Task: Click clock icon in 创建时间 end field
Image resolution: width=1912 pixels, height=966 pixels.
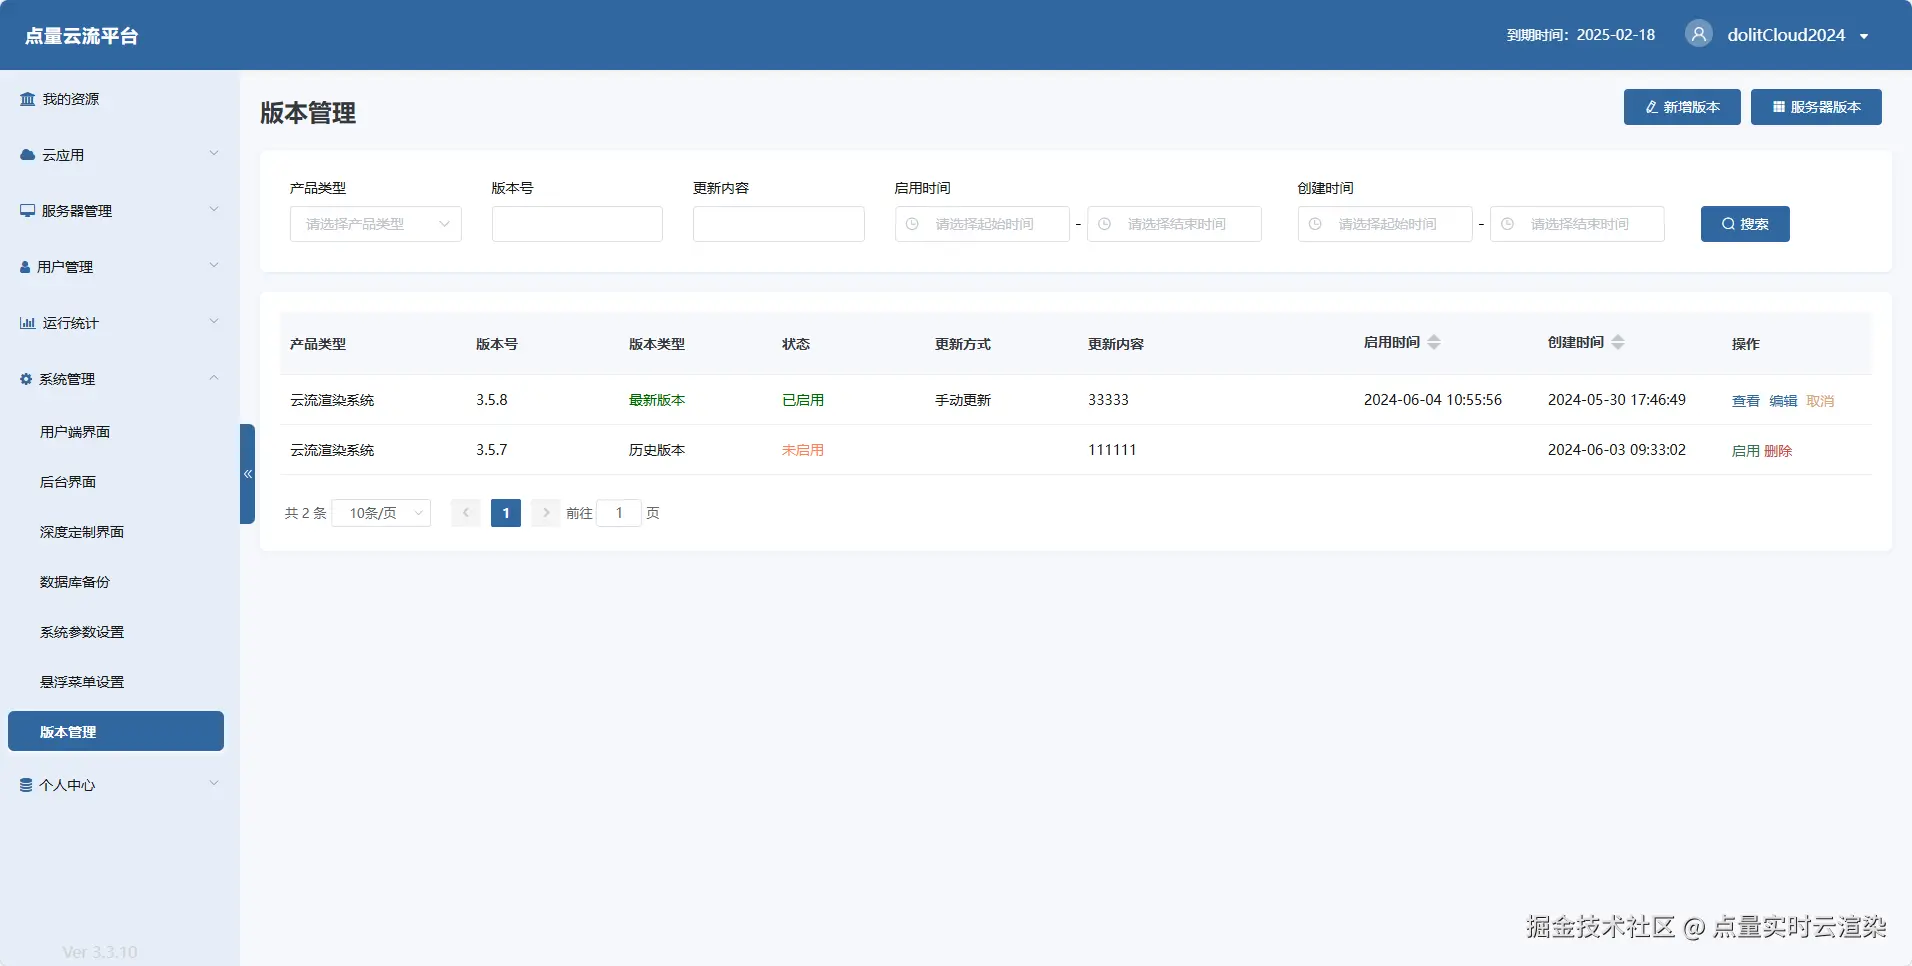Action: tap(1507, 224)
